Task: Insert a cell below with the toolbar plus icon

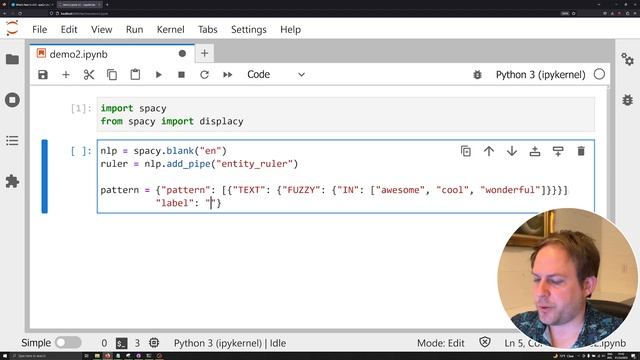Action: click(x=66, y=75)
